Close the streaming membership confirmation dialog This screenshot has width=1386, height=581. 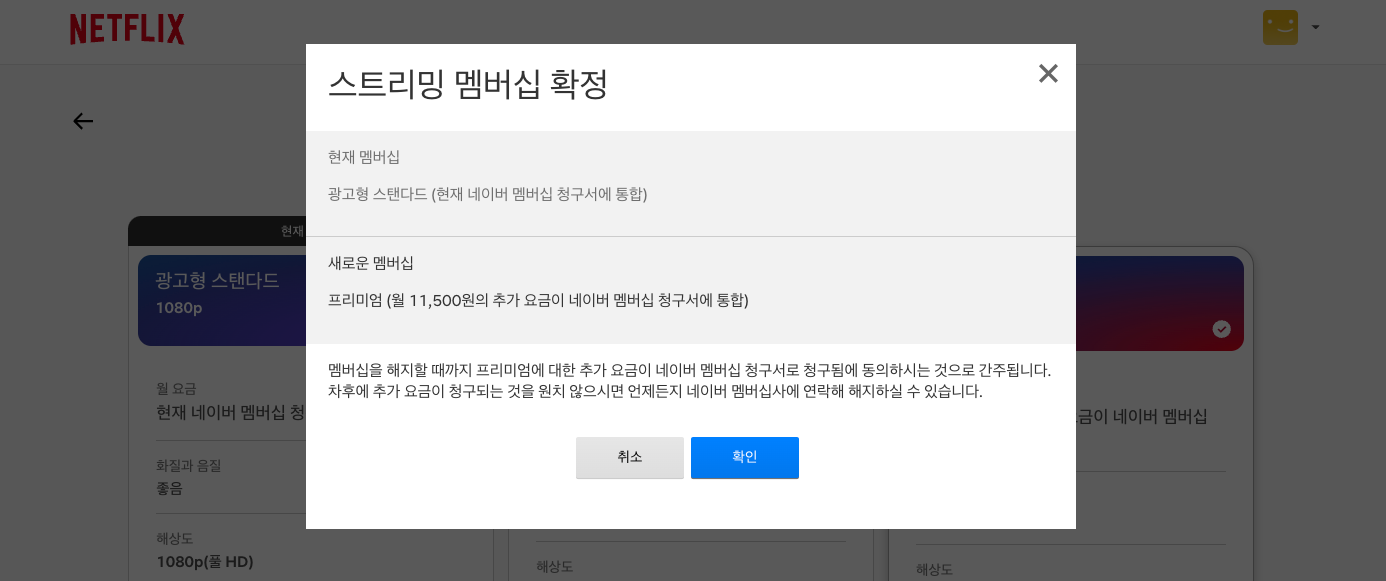1048,73
